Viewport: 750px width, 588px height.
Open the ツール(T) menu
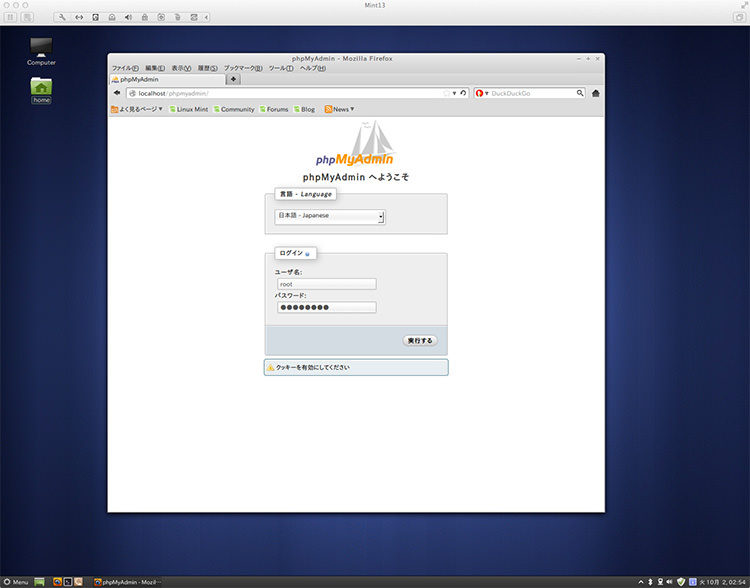click(281, 68)
